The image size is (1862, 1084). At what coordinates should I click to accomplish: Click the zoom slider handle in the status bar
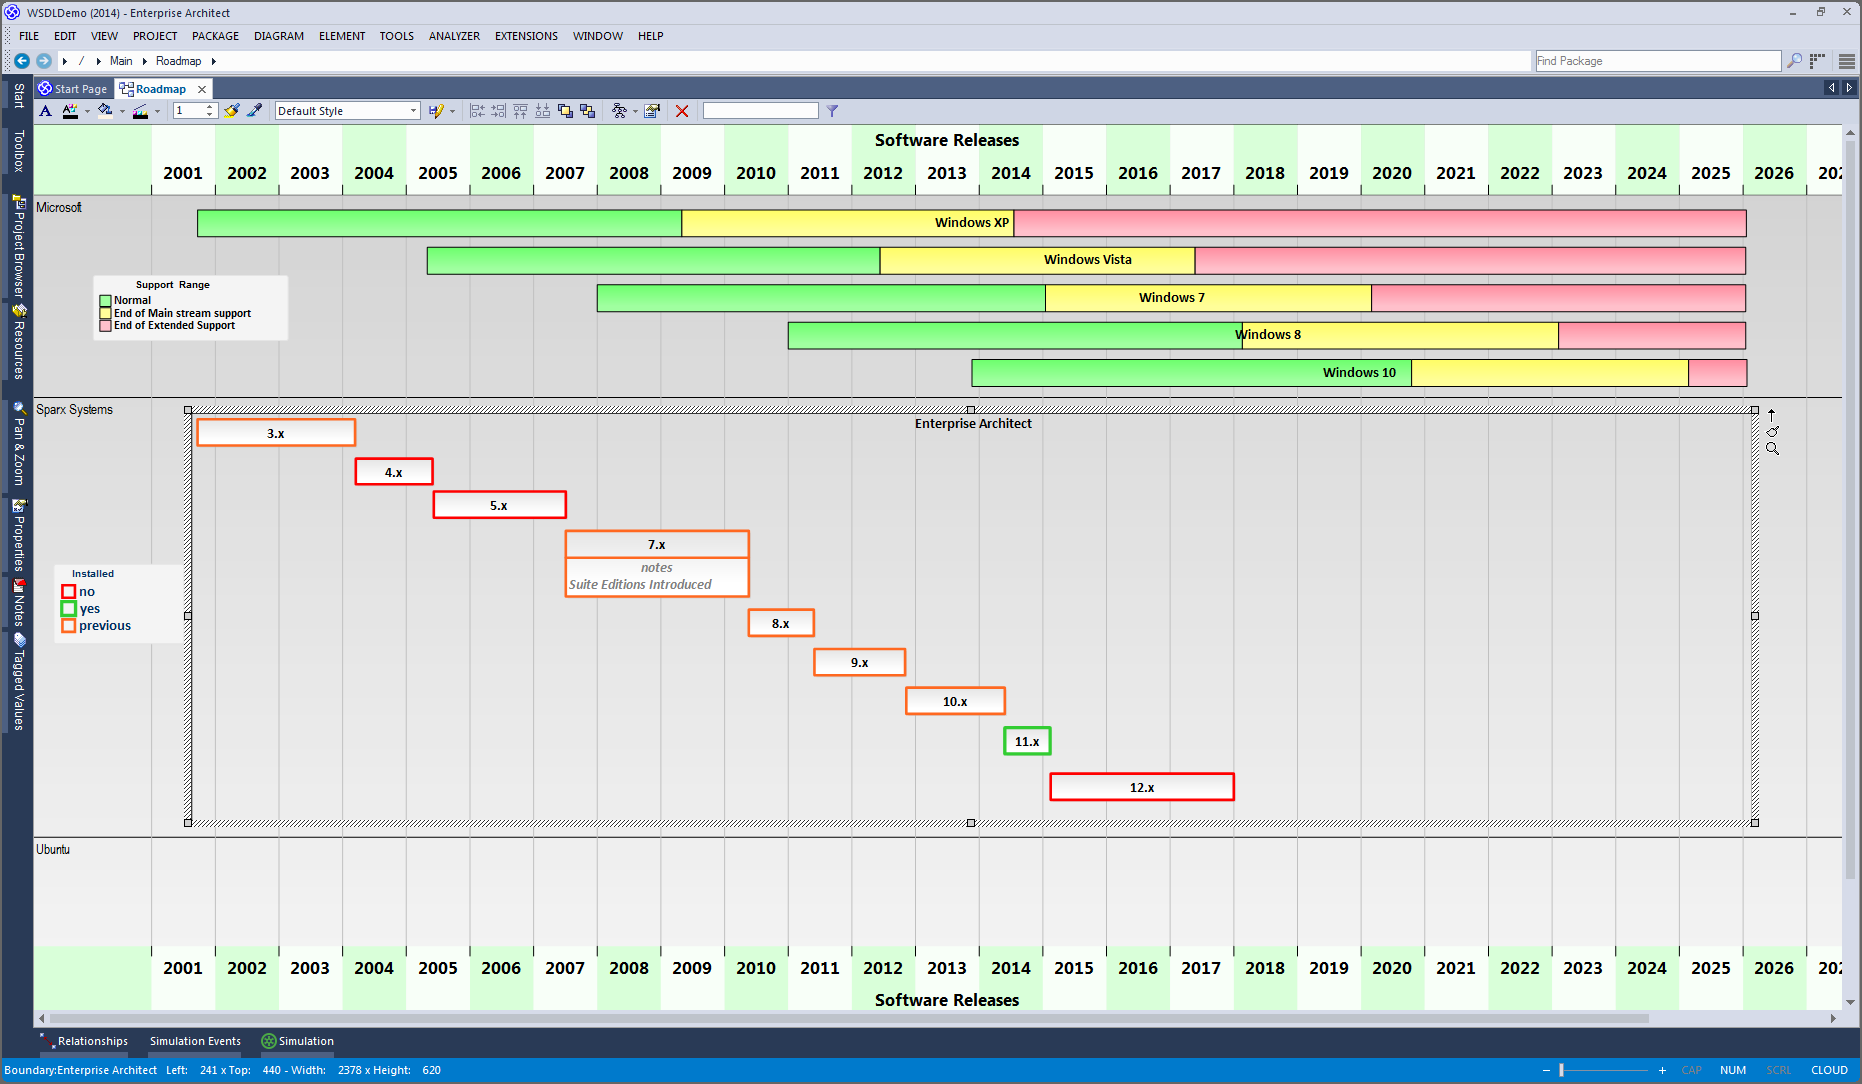point(1561,1070)
